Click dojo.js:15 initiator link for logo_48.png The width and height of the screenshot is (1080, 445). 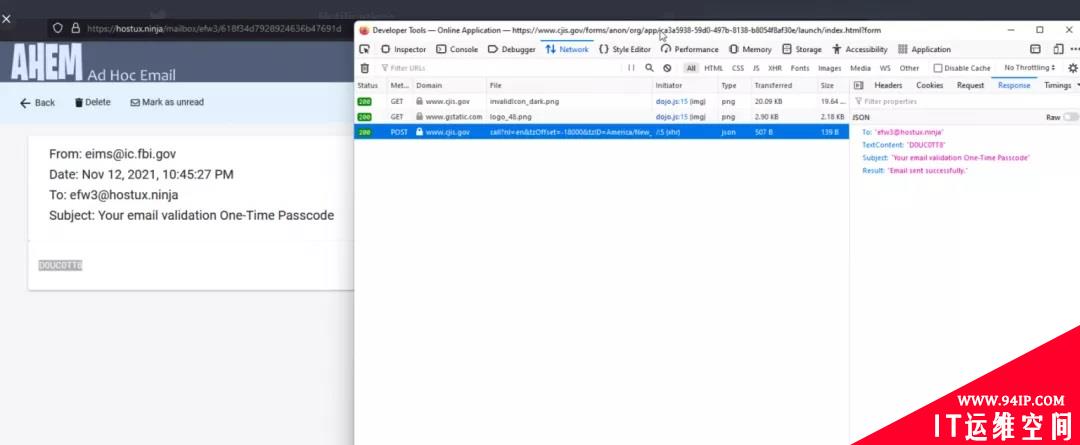point(672,116)
